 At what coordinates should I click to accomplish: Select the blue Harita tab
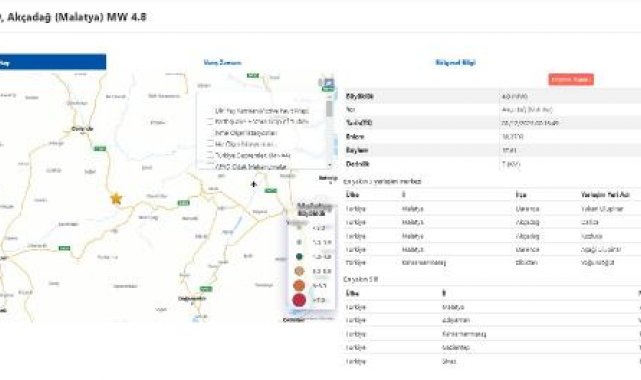[x=52, y=62]
